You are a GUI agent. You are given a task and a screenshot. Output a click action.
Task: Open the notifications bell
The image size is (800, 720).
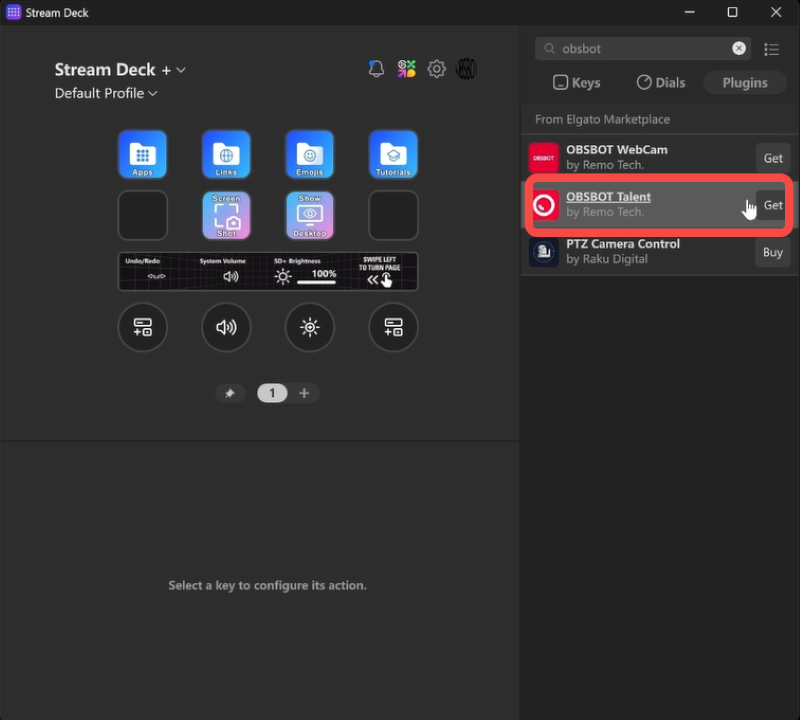pos(376,68)
